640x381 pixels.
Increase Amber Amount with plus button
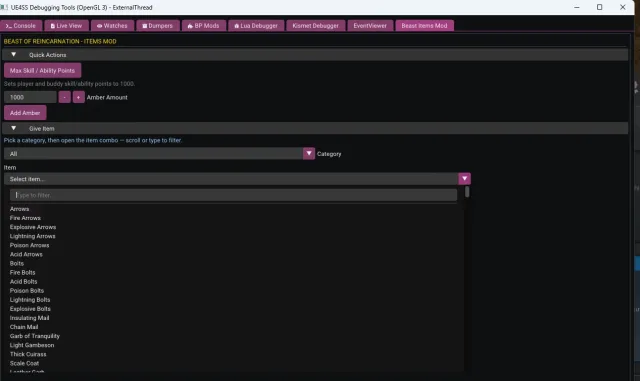point(78,97)
